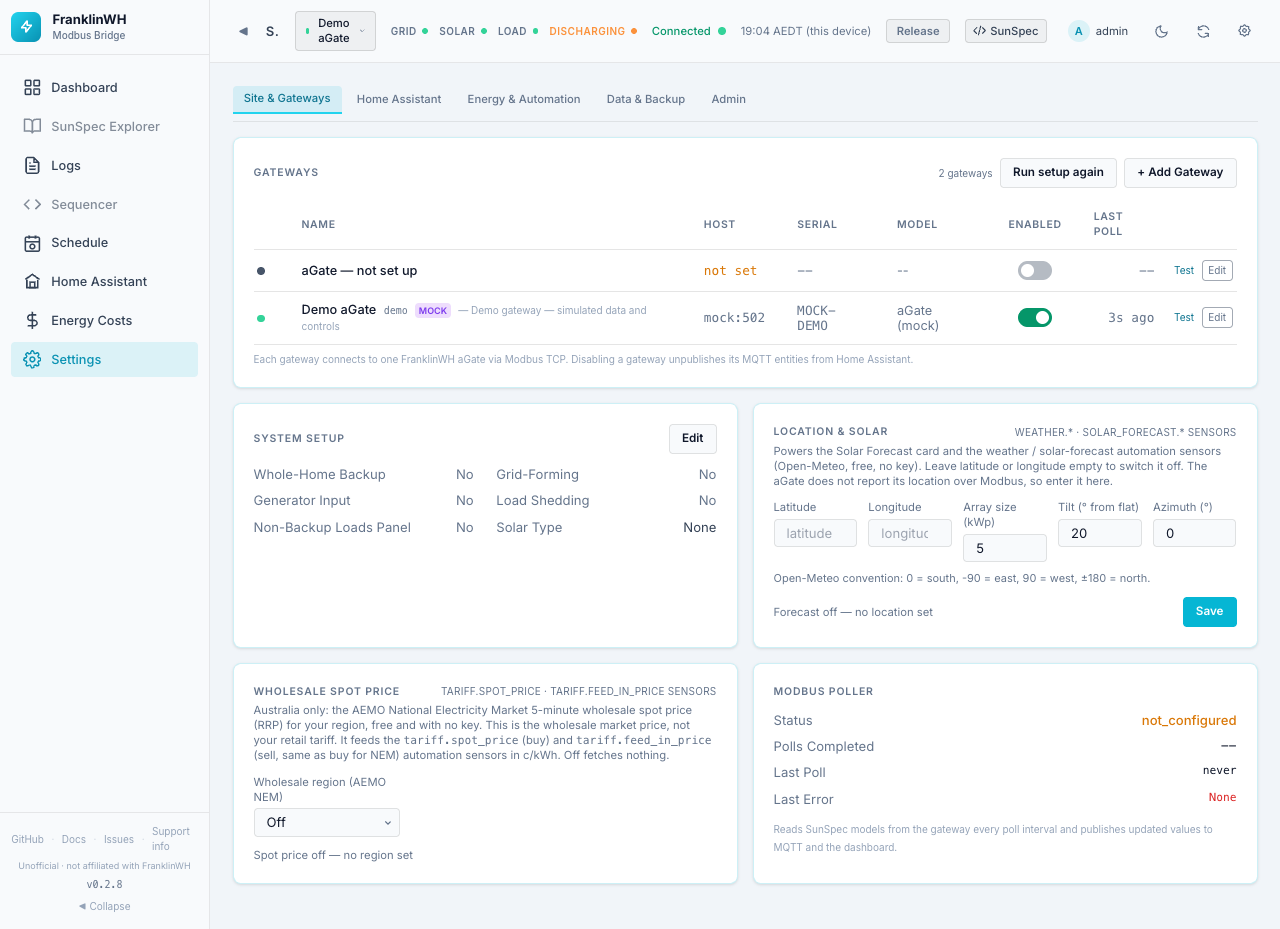This screenshot has height=929, width=1280.
Task: Open the Docs footer link
Action: tap(74, 840)
